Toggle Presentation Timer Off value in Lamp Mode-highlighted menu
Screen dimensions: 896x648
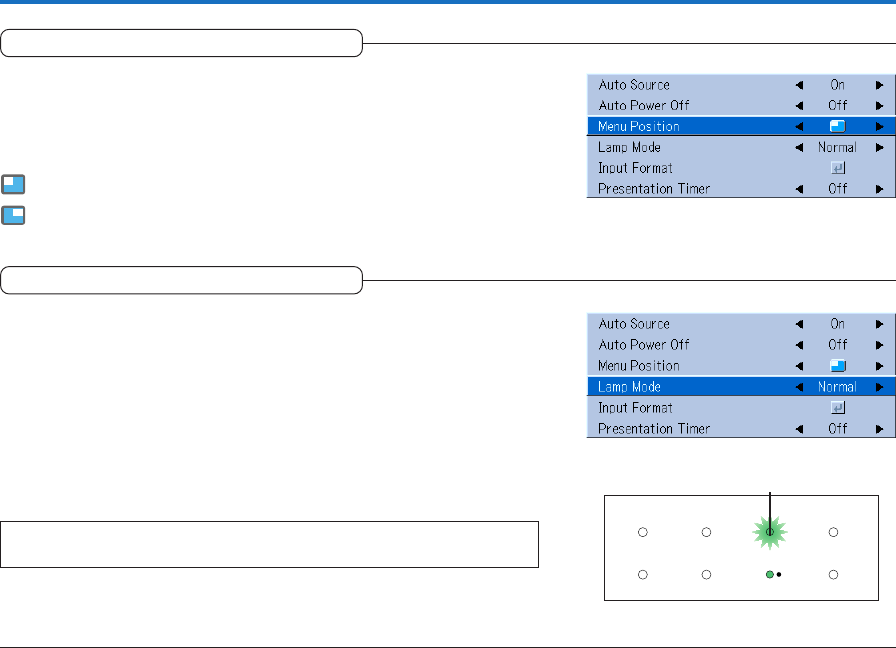tap(837, 429)
